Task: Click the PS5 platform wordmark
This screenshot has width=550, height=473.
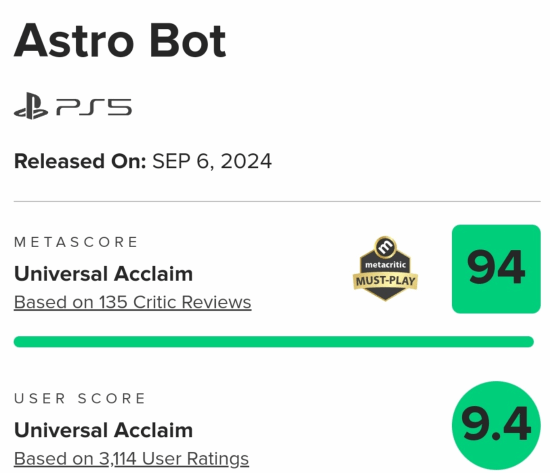Action: 94,107
